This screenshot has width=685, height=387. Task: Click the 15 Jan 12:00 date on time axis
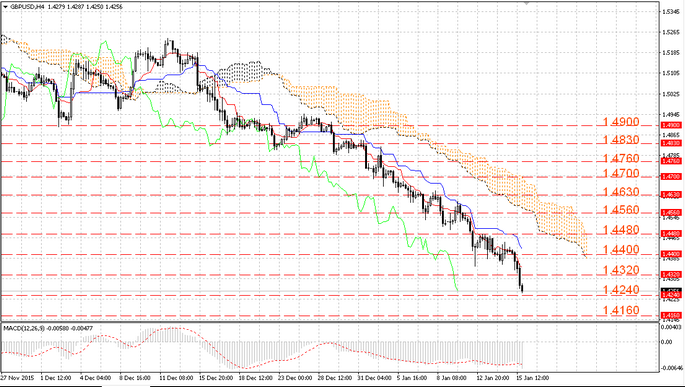click(533, 377)
